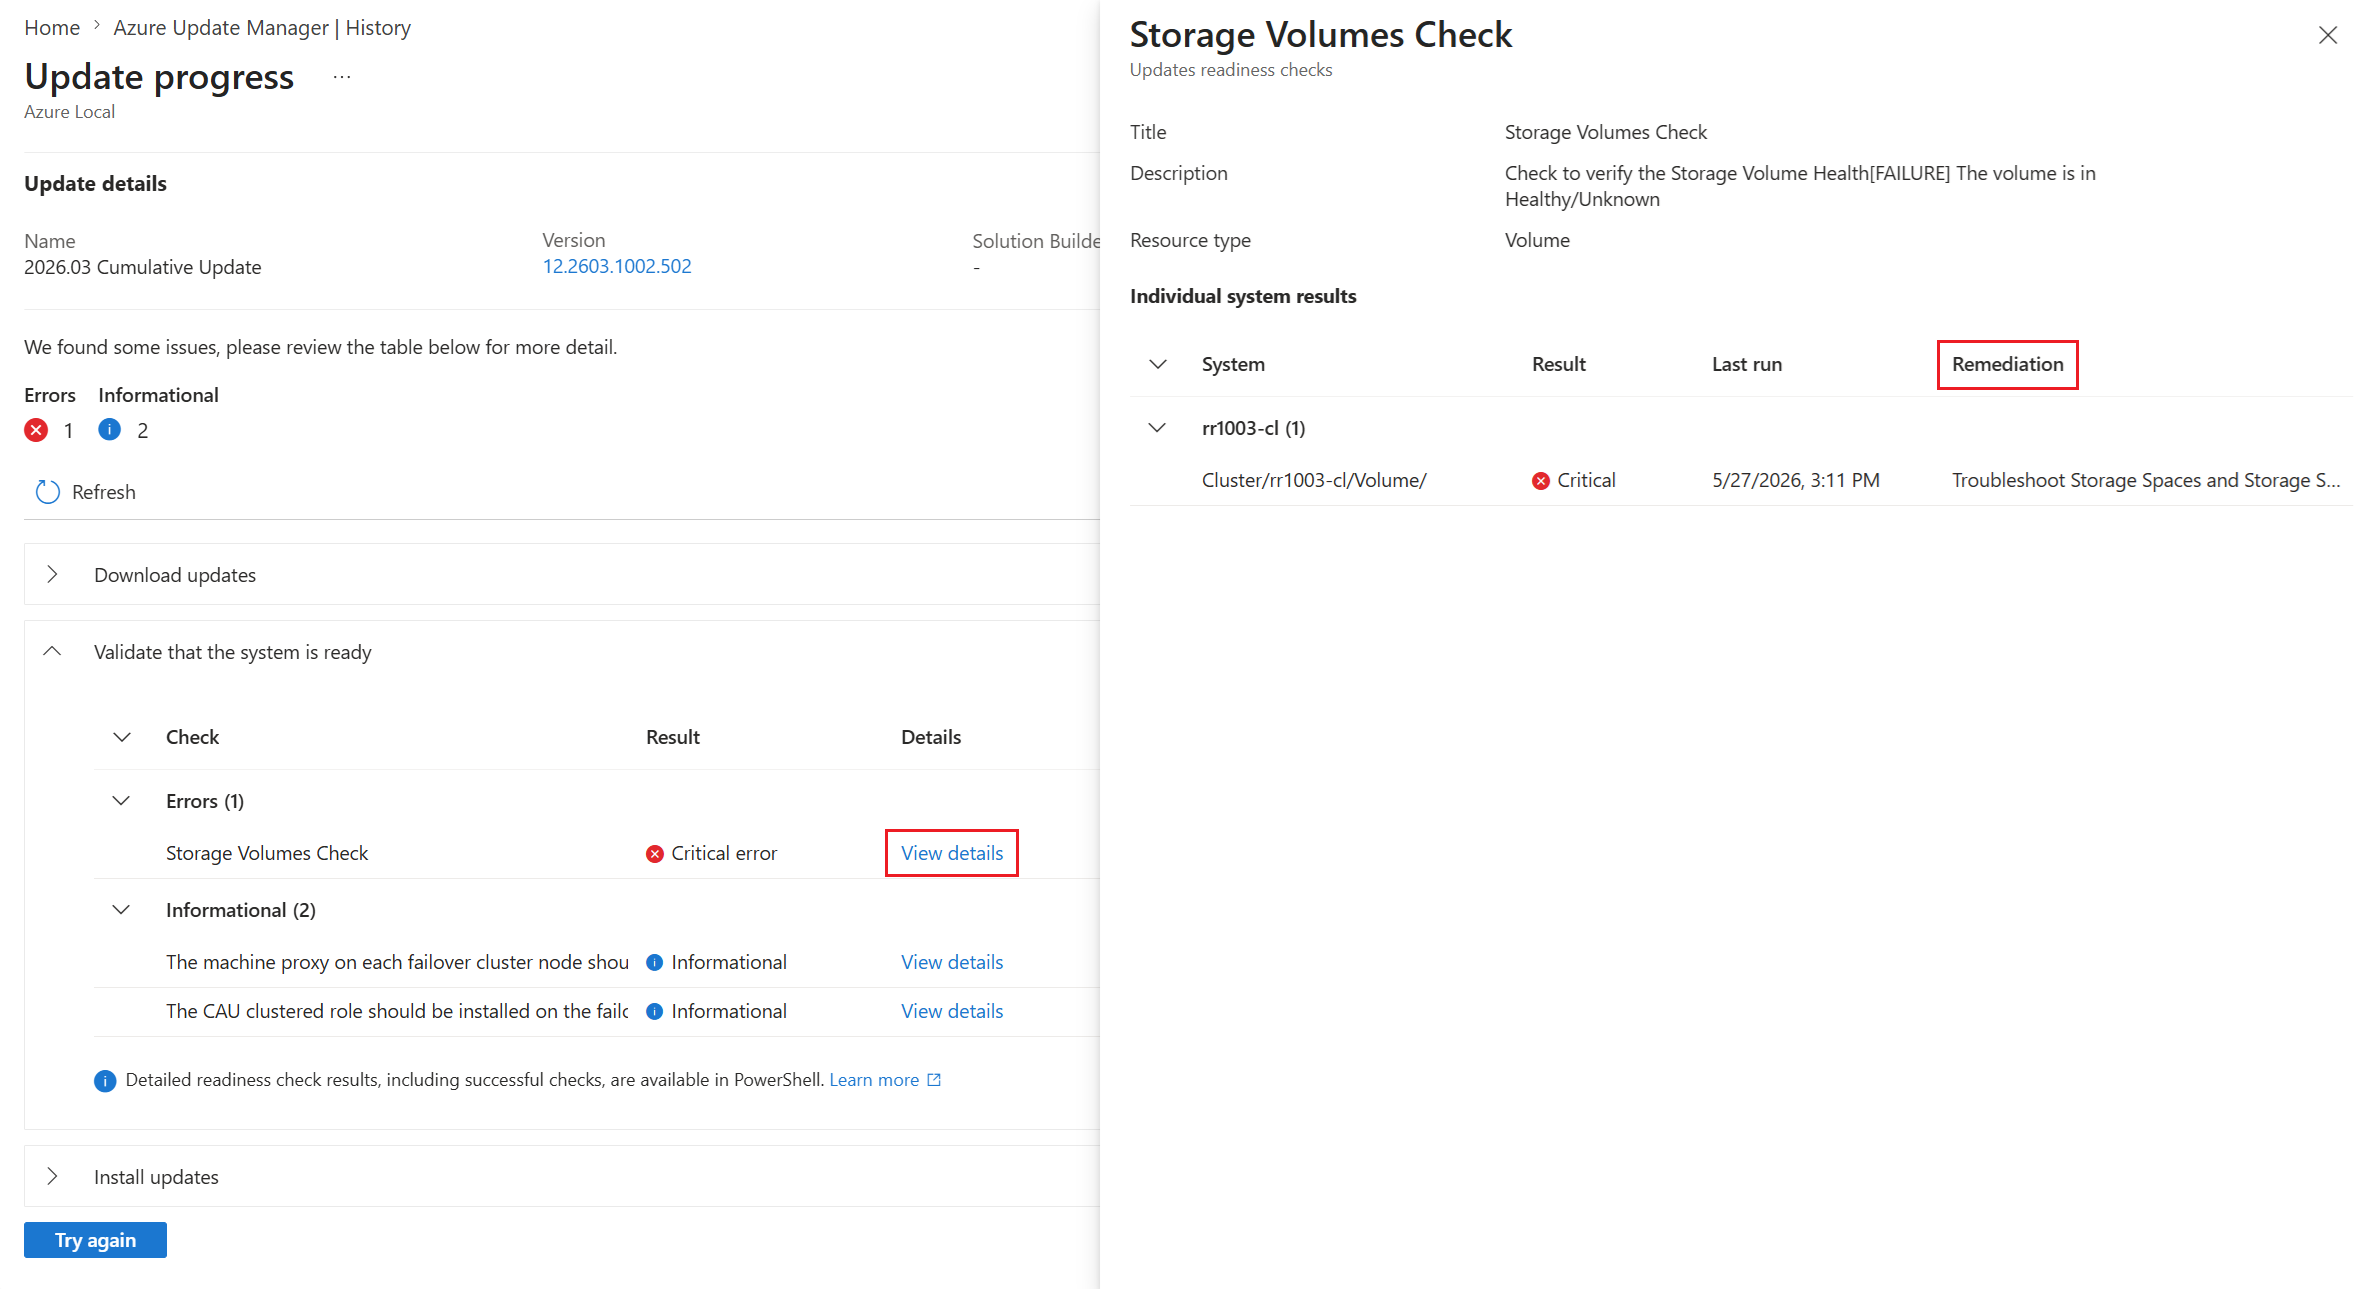
Task: View details for Storage Volumes Check
Action: [952, 853]
